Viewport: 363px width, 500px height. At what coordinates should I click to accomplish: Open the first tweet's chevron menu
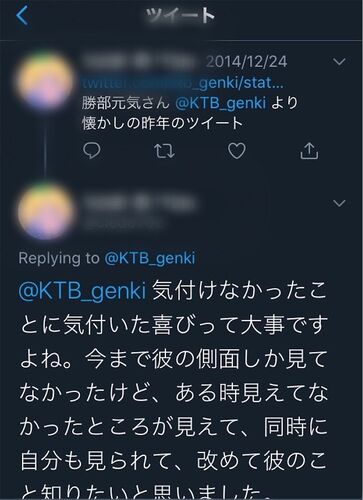339,62
